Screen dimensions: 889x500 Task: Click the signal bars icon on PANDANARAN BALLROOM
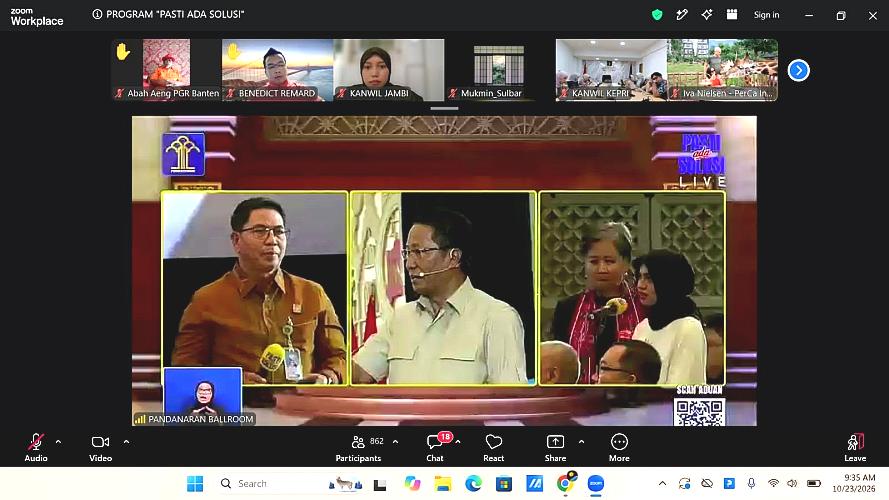click(140, 420)
